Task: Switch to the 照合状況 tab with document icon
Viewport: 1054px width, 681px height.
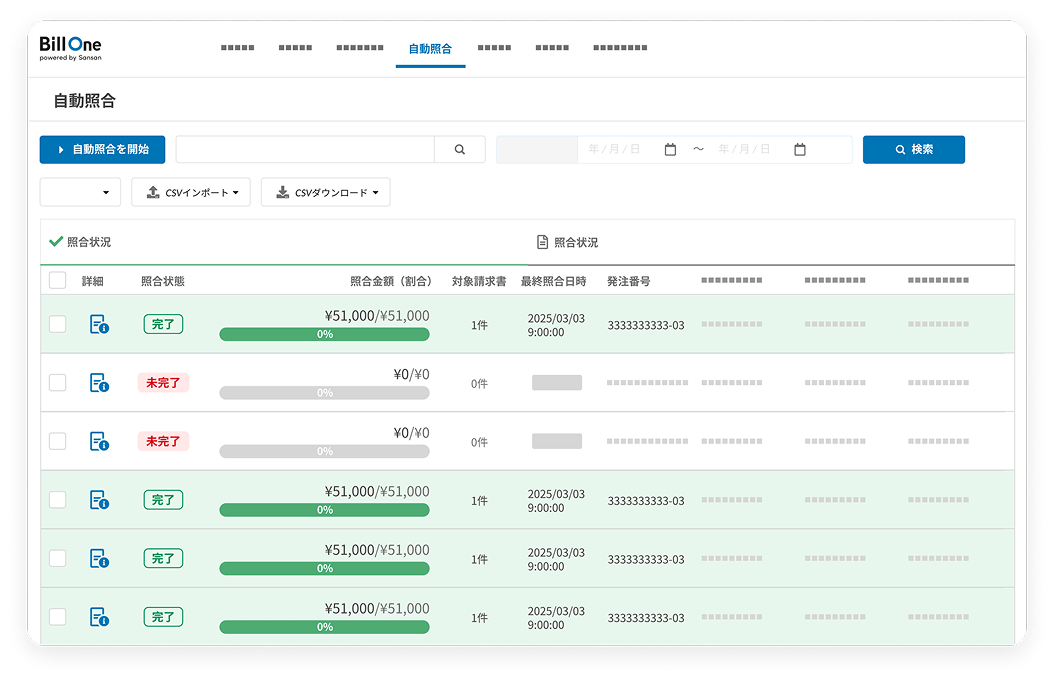Action: (567, 242)
